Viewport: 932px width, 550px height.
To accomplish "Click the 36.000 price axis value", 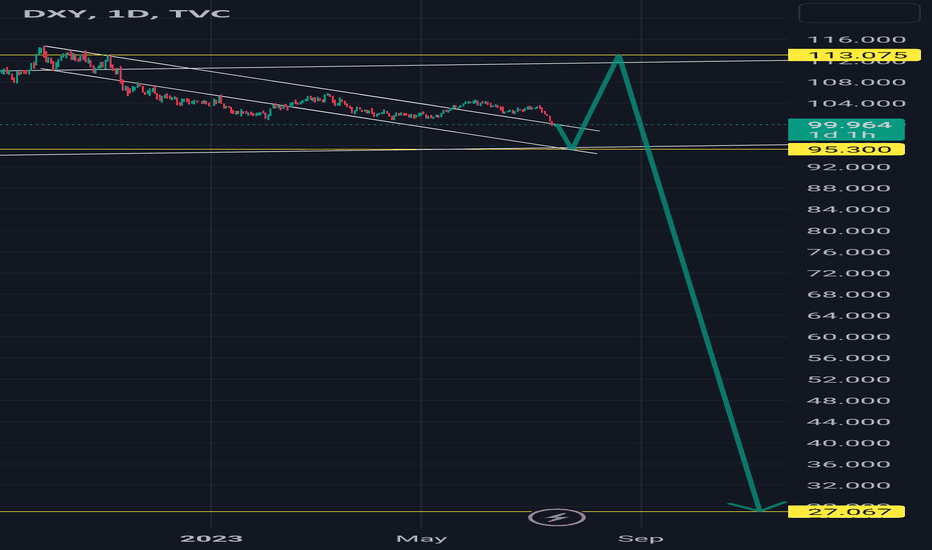I will coord(849,464).
